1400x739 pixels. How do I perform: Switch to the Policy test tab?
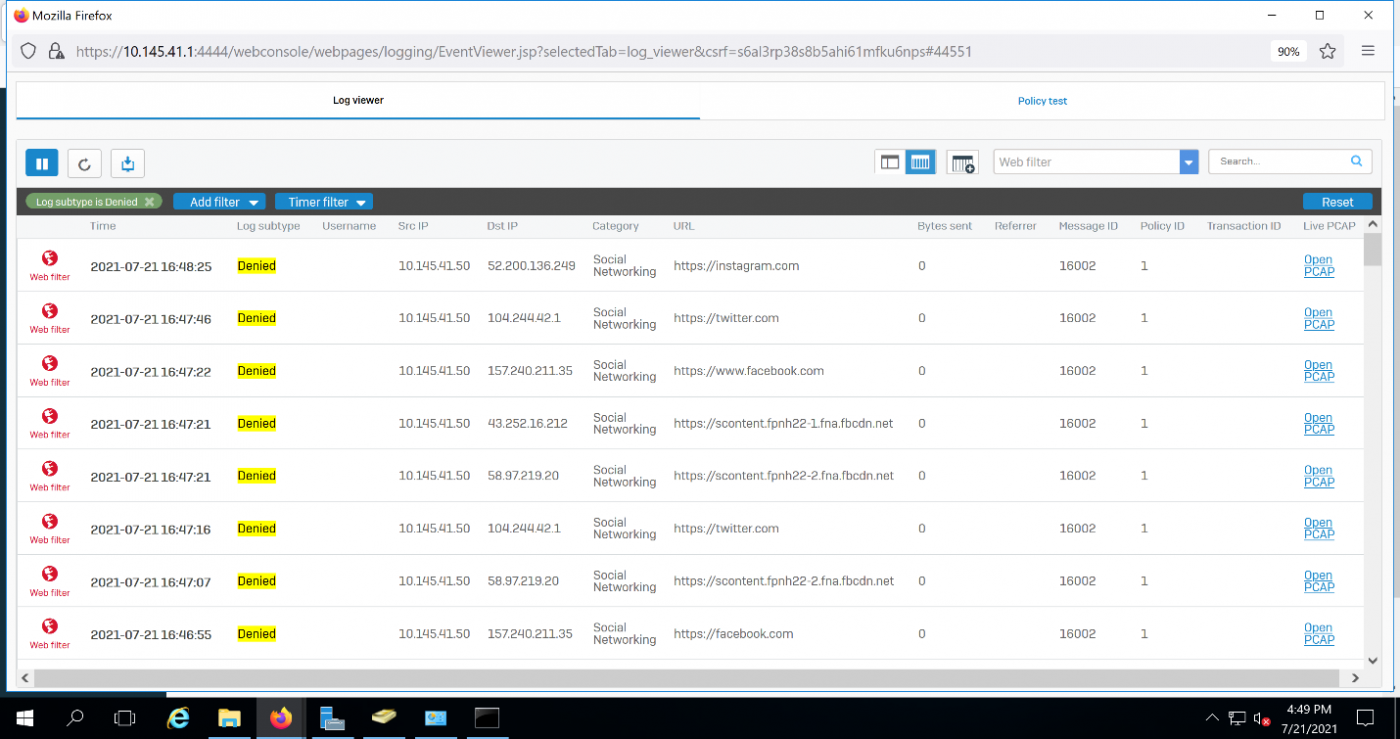(1042, 100)
